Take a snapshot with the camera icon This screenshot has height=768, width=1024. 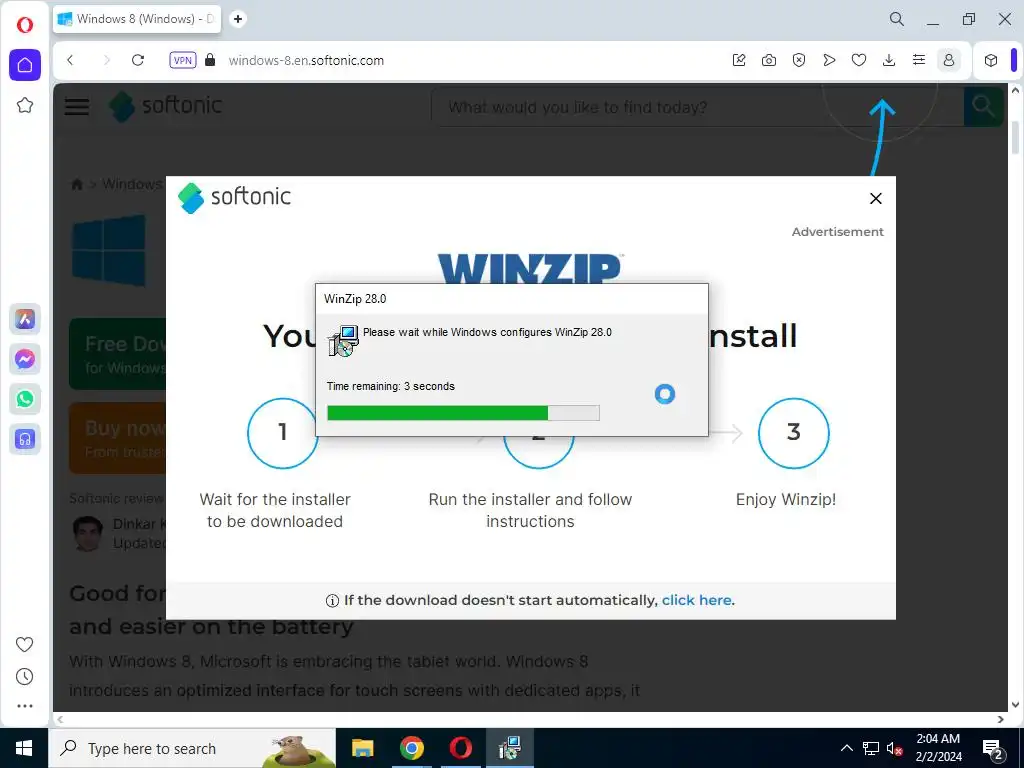[769, 60]
